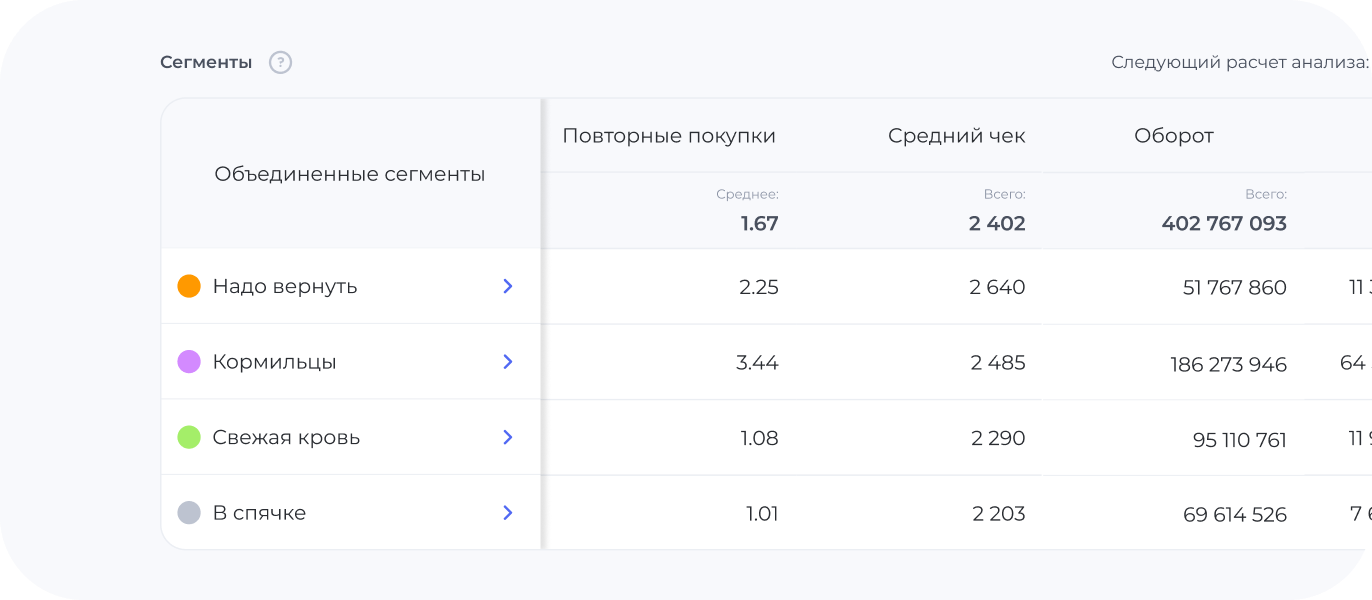
Task: Click the green dot for Свежая кровь
Action: 189,438
